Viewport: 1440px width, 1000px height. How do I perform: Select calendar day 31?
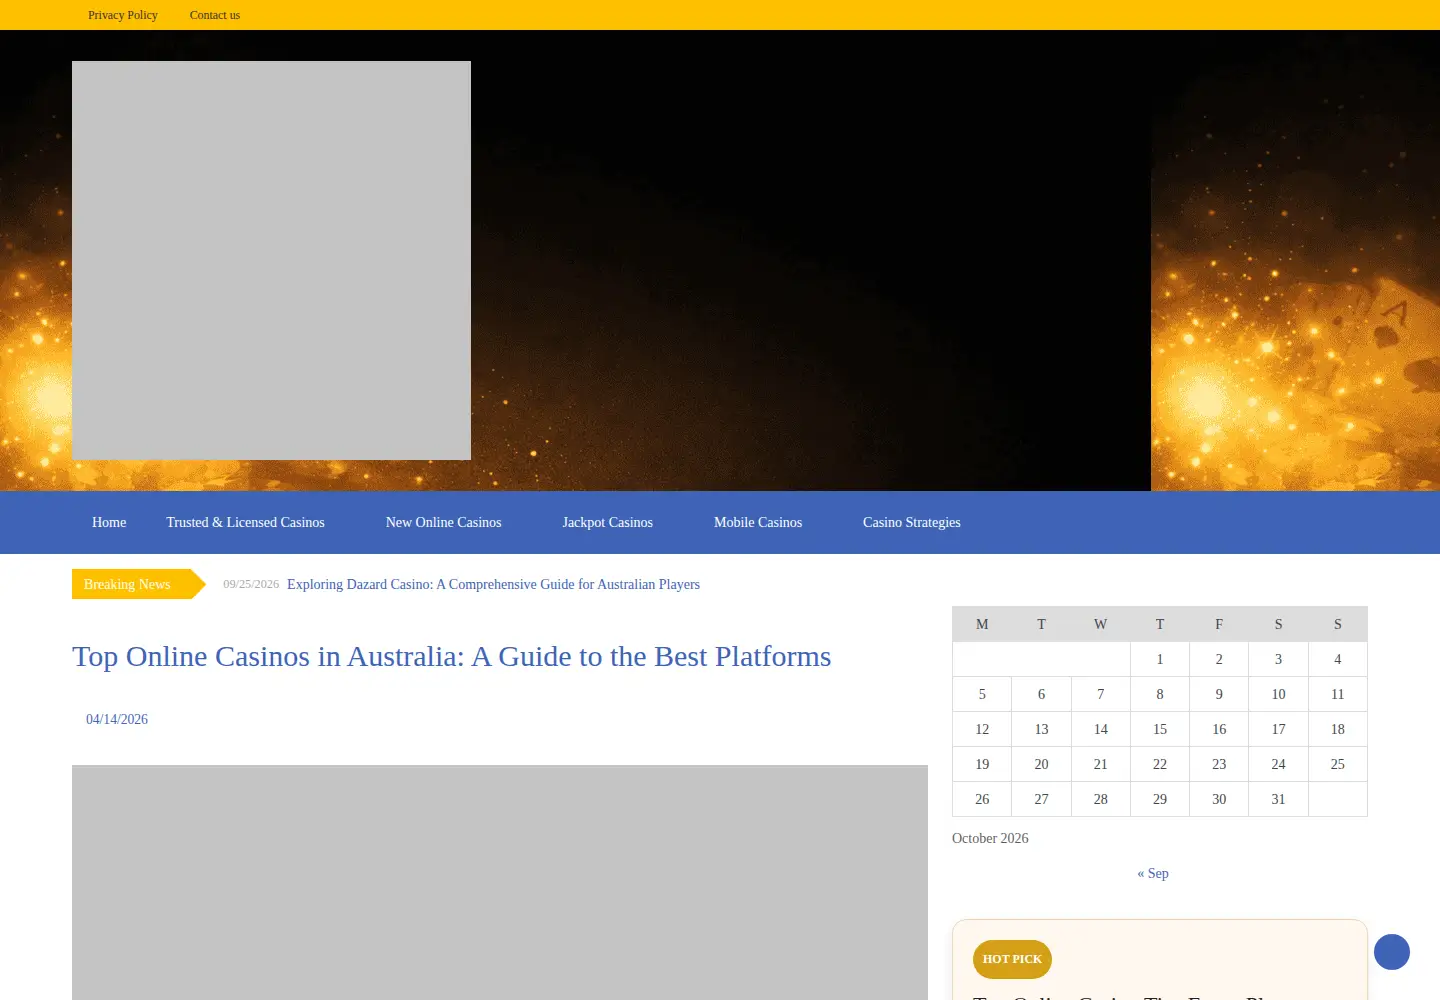pos(1278,799)
